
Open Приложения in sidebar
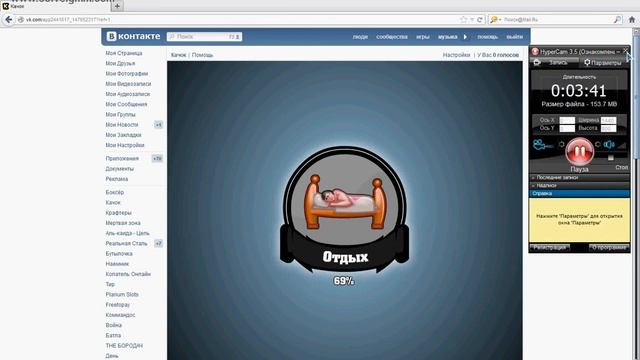122,158
